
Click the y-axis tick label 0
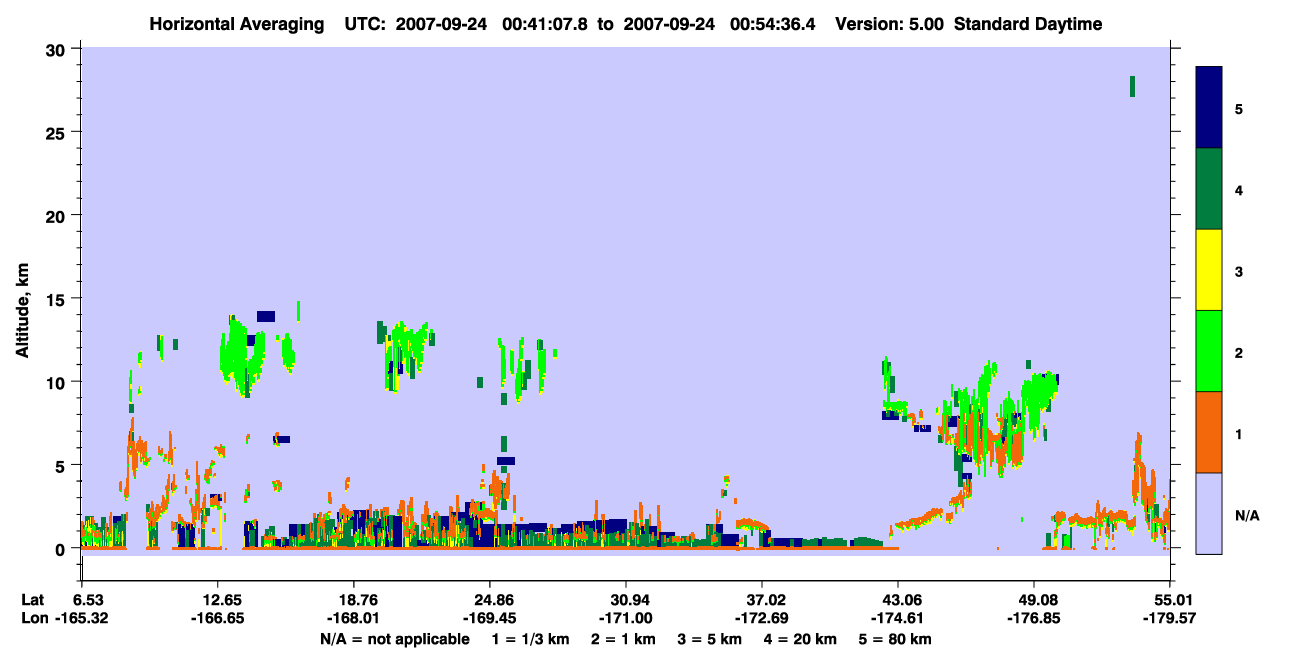coord(62,549)
